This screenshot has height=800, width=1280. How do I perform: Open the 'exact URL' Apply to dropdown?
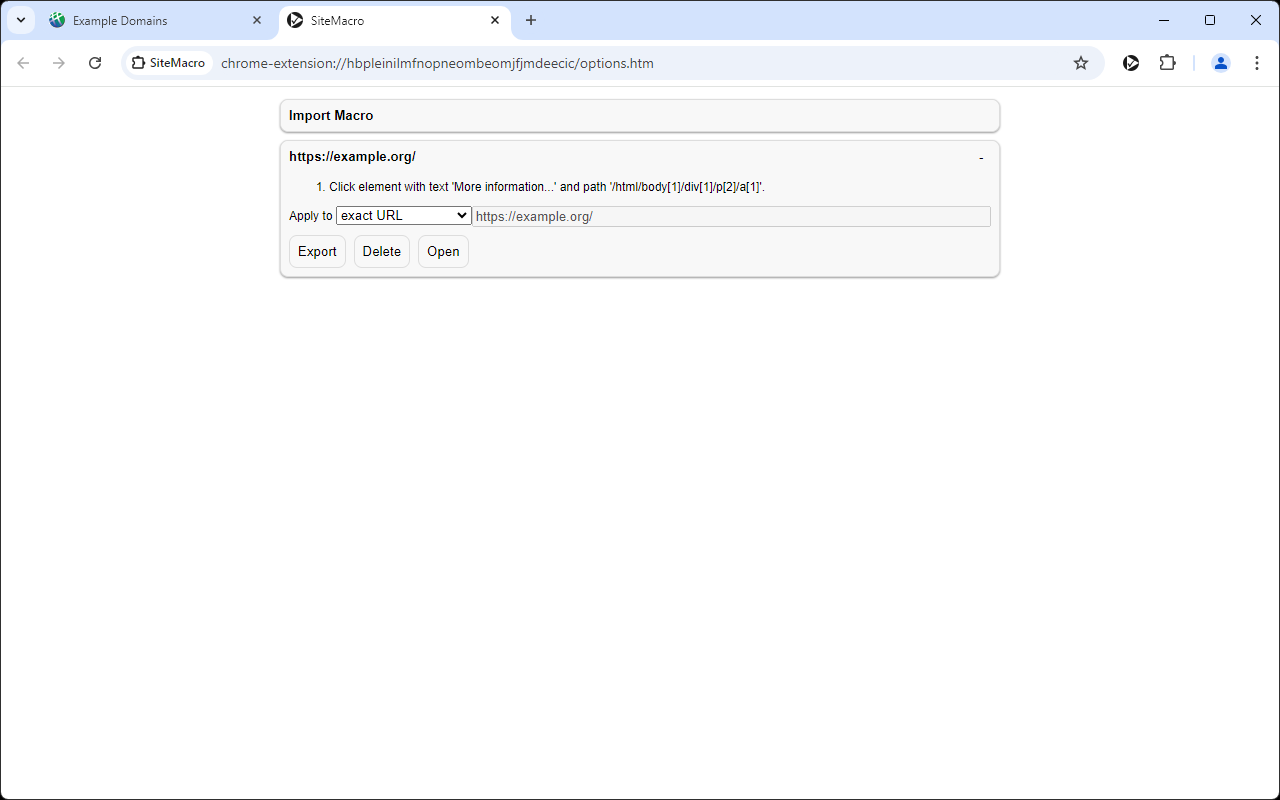coord(403,215)
